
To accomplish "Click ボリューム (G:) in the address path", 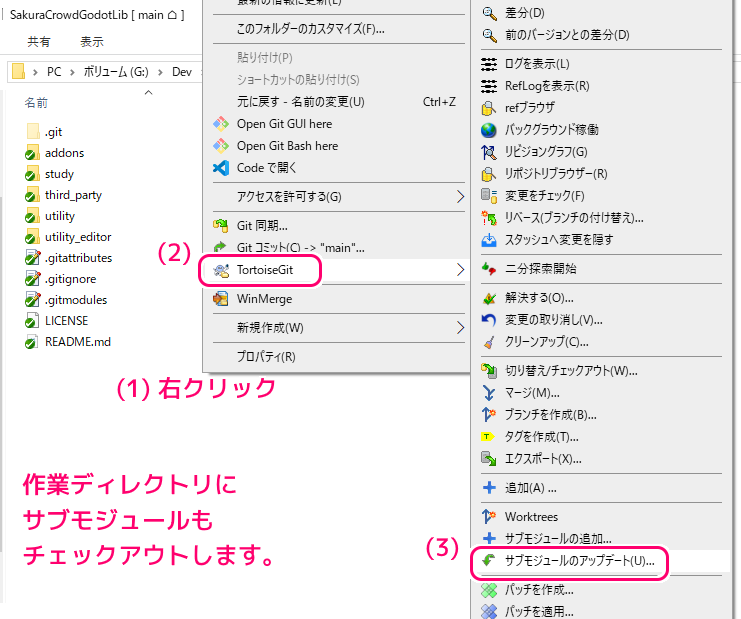I will tap(116, 72).
